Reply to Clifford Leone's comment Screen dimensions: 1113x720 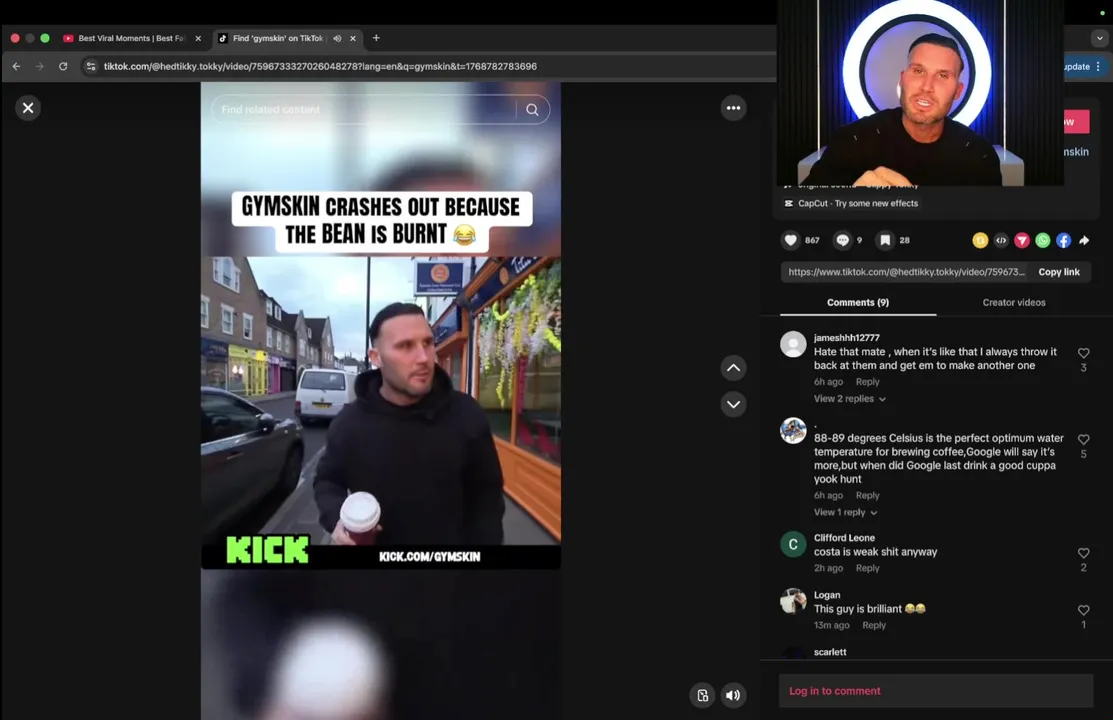867,568
